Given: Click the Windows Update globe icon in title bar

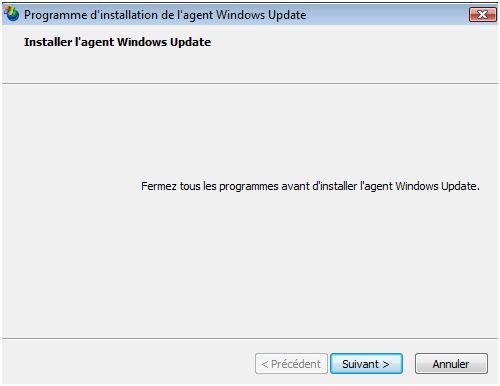Looking at the screenshot, I should tap(12, 14).
